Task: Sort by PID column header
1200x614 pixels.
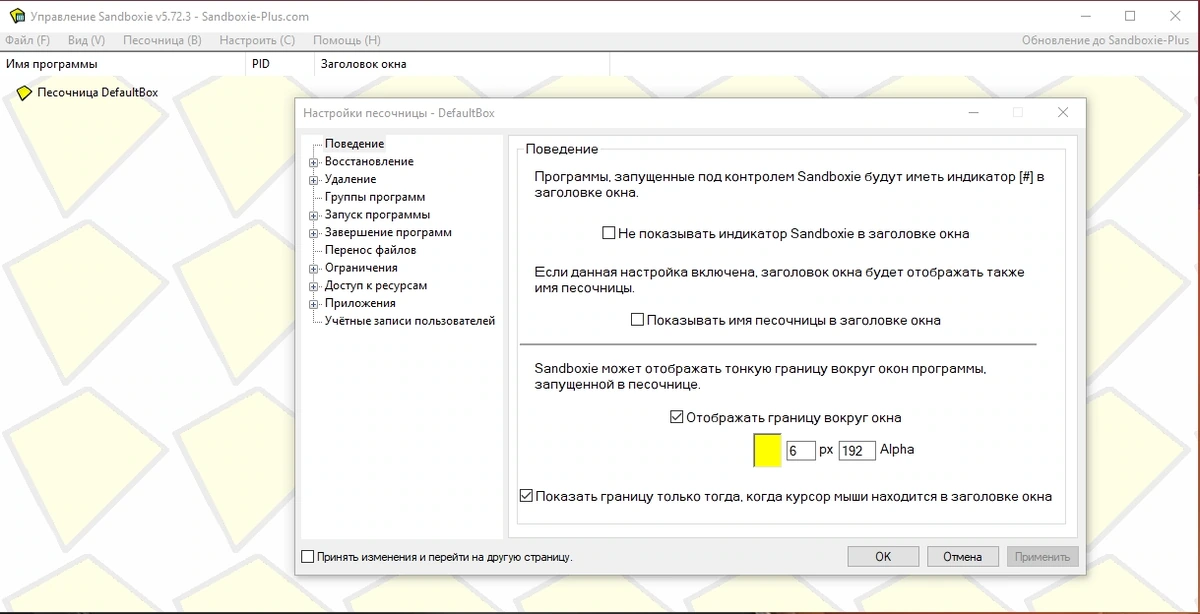Action: [278, 64]
